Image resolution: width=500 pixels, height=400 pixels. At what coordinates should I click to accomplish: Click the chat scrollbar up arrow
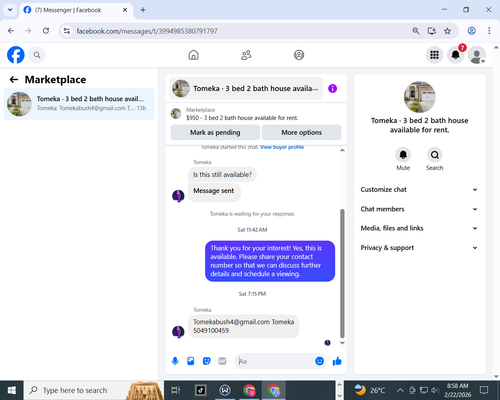tap(342, 150)
